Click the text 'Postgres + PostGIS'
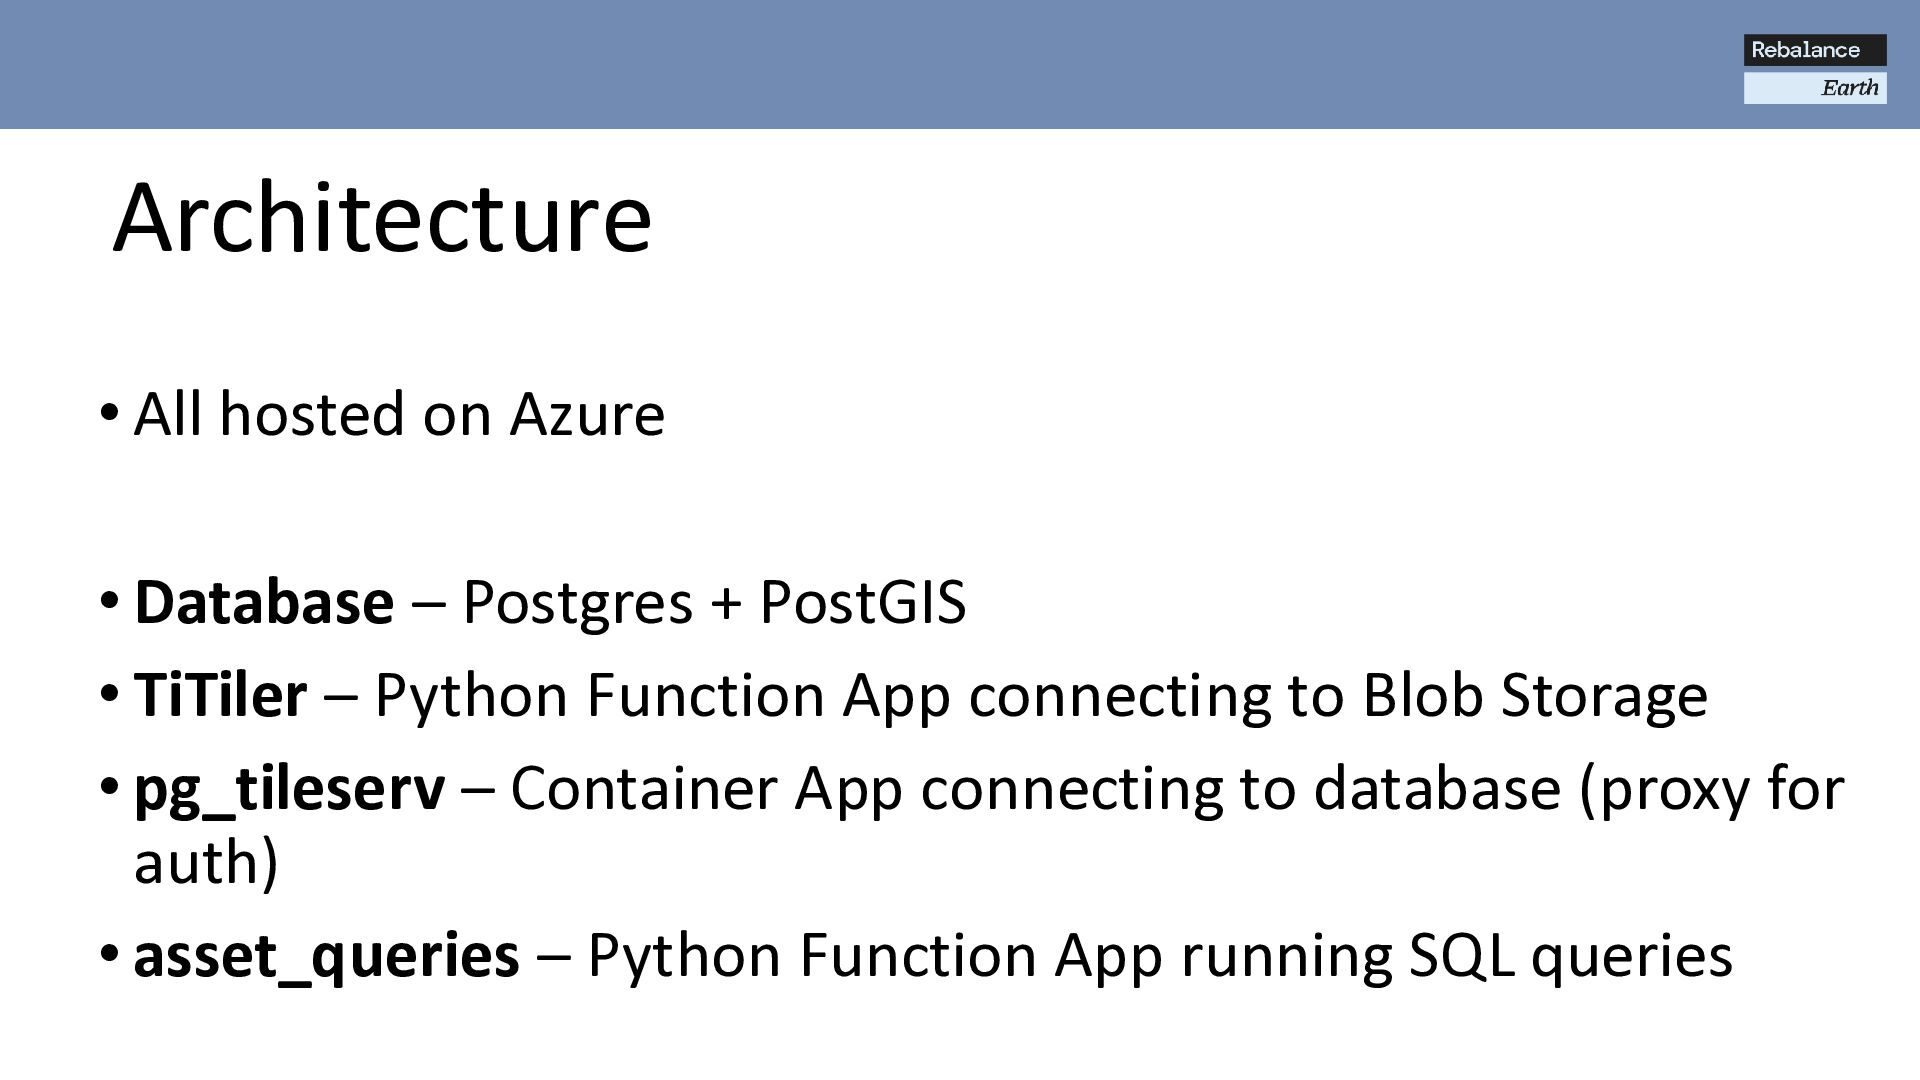Screen dimensions: 1920x1080 pyautogui.click(x=714, y=602)
